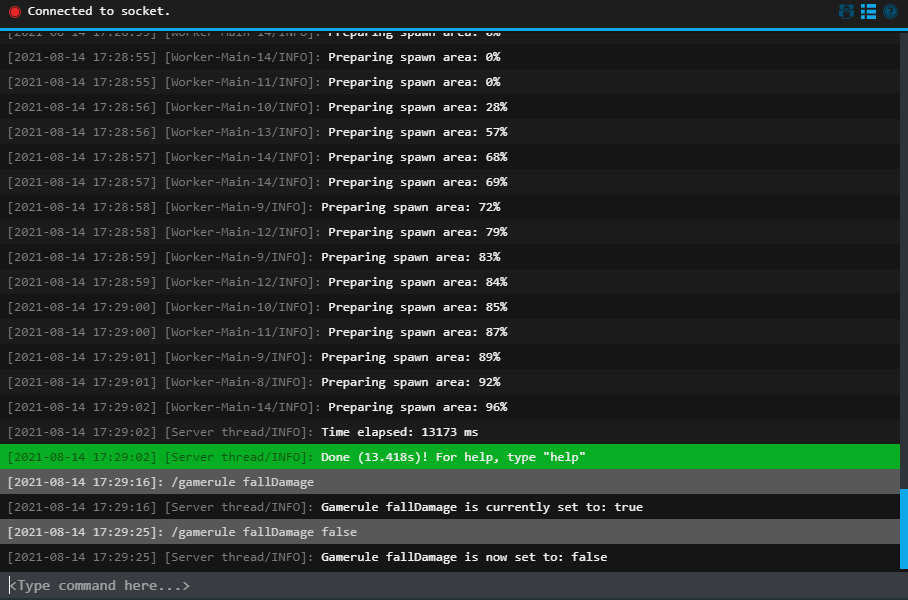Select the 'Preparing spawn area: 92%' line
This screenshot has height=600, width=908.
(x=450, y=382)
